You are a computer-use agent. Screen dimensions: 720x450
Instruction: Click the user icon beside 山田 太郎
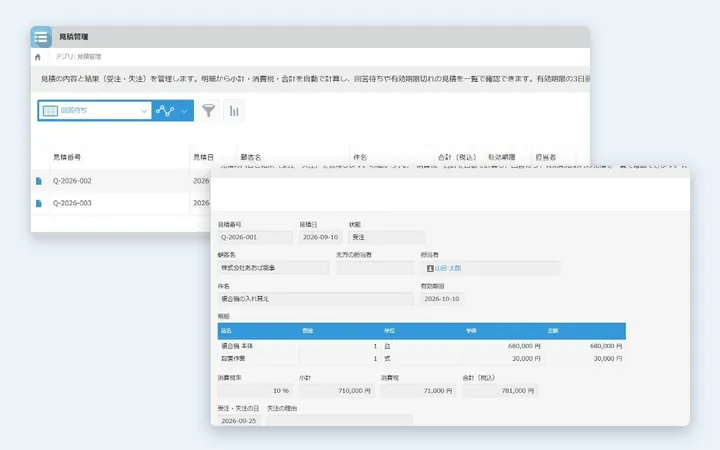(x=430, y=268)
